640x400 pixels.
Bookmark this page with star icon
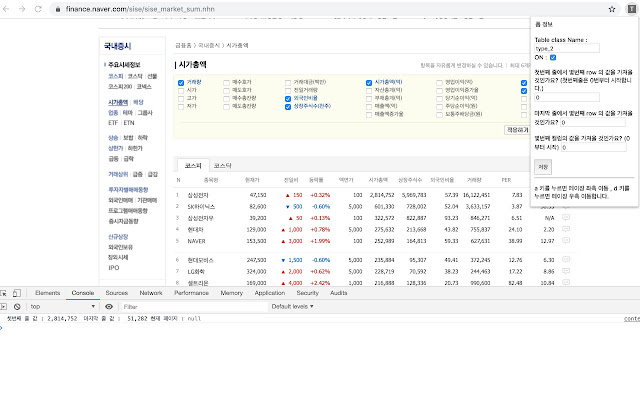coord(611,9)
